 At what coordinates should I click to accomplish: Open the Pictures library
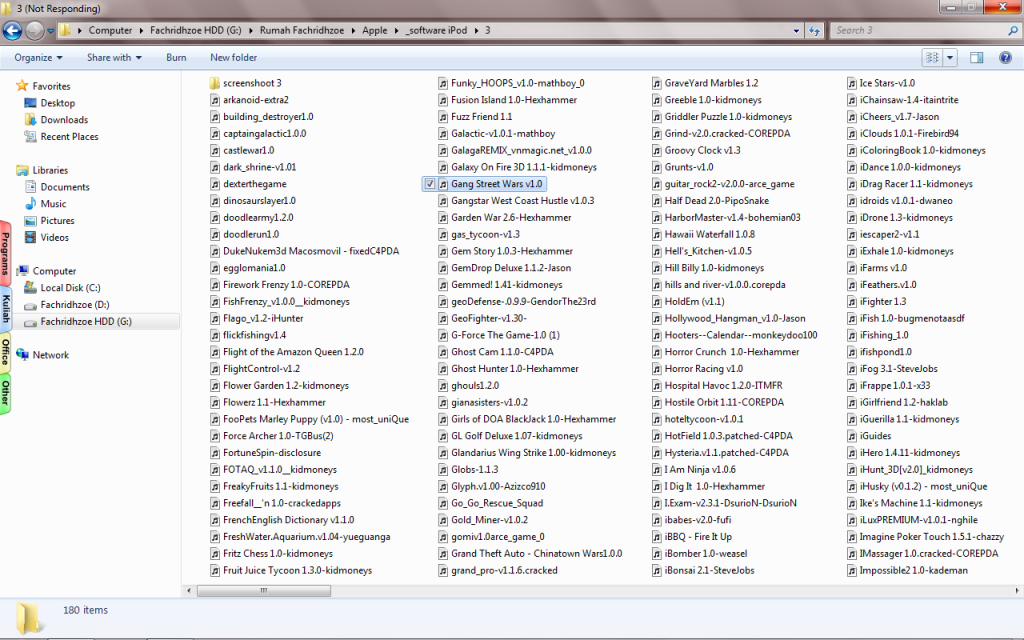(57, 221)
